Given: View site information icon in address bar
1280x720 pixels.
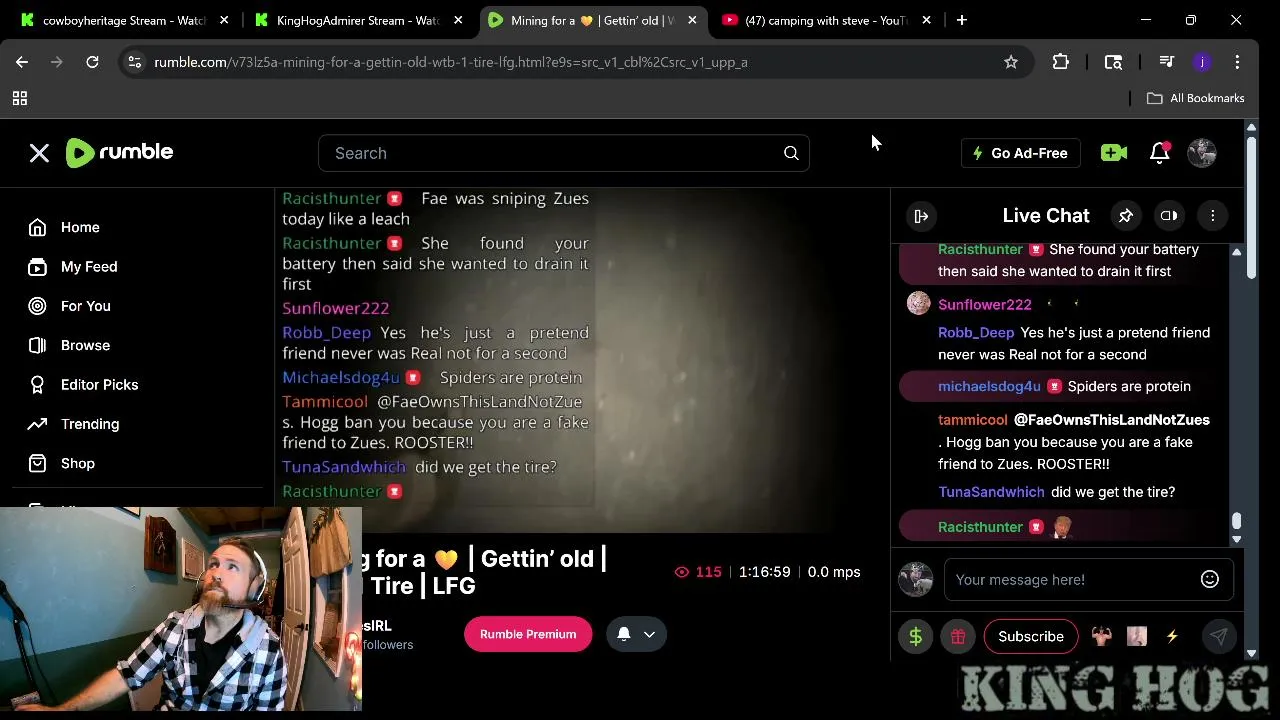Looking at the screenshot, I should click(135, 62).
